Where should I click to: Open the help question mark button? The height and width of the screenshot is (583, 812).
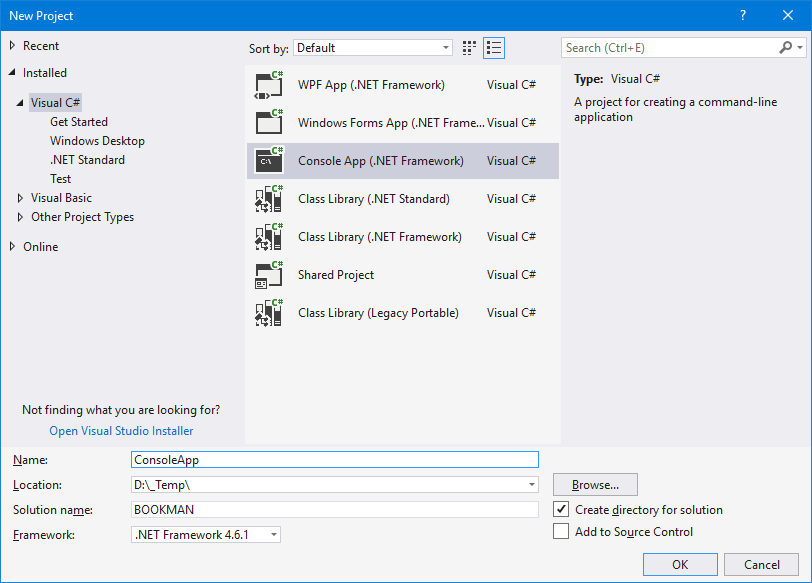coord(743,16)
